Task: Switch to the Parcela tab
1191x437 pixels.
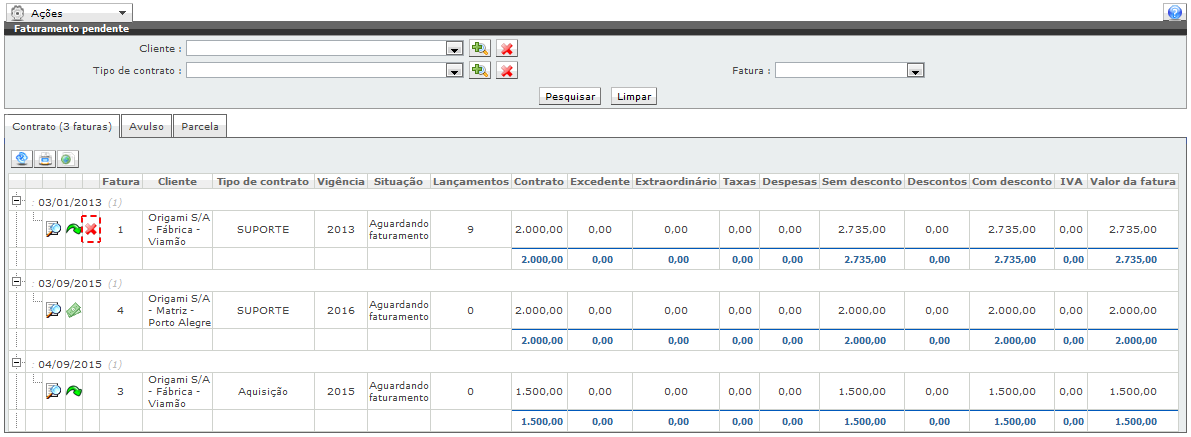Action: click(x=200, y=127)
